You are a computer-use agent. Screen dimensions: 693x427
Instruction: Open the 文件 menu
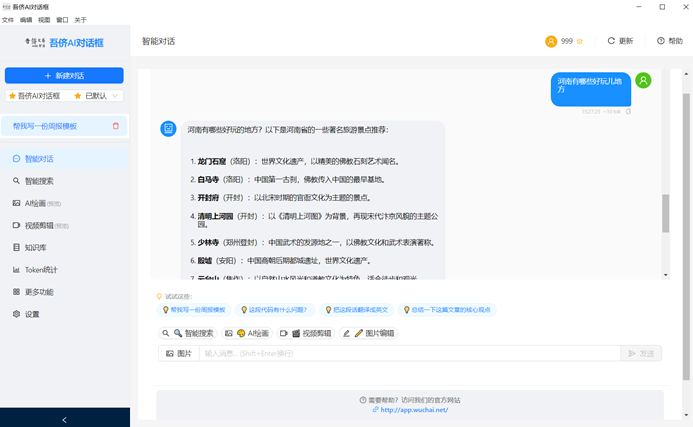point(8,20)
